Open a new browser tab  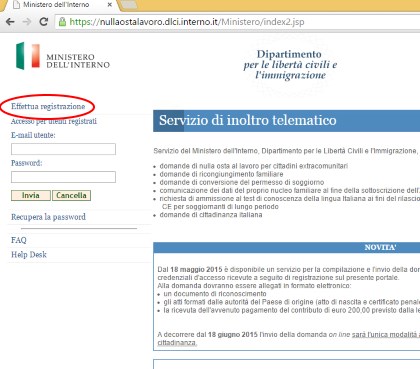[129, 5]
